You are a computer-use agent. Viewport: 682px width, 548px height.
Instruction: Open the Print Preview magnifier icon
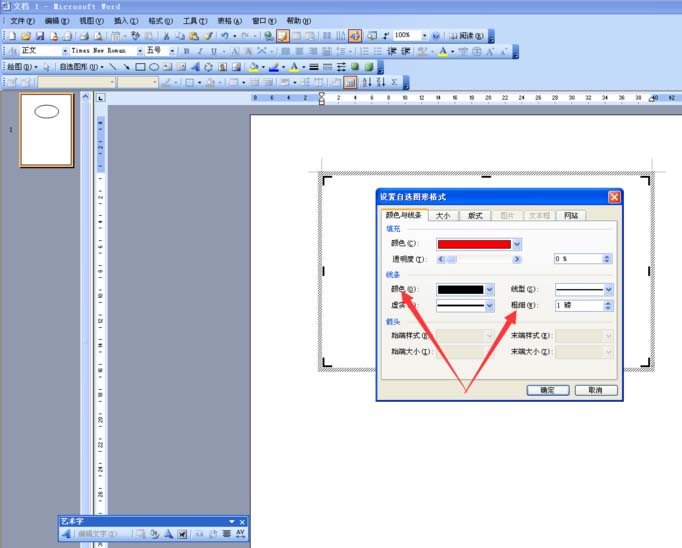99,36
